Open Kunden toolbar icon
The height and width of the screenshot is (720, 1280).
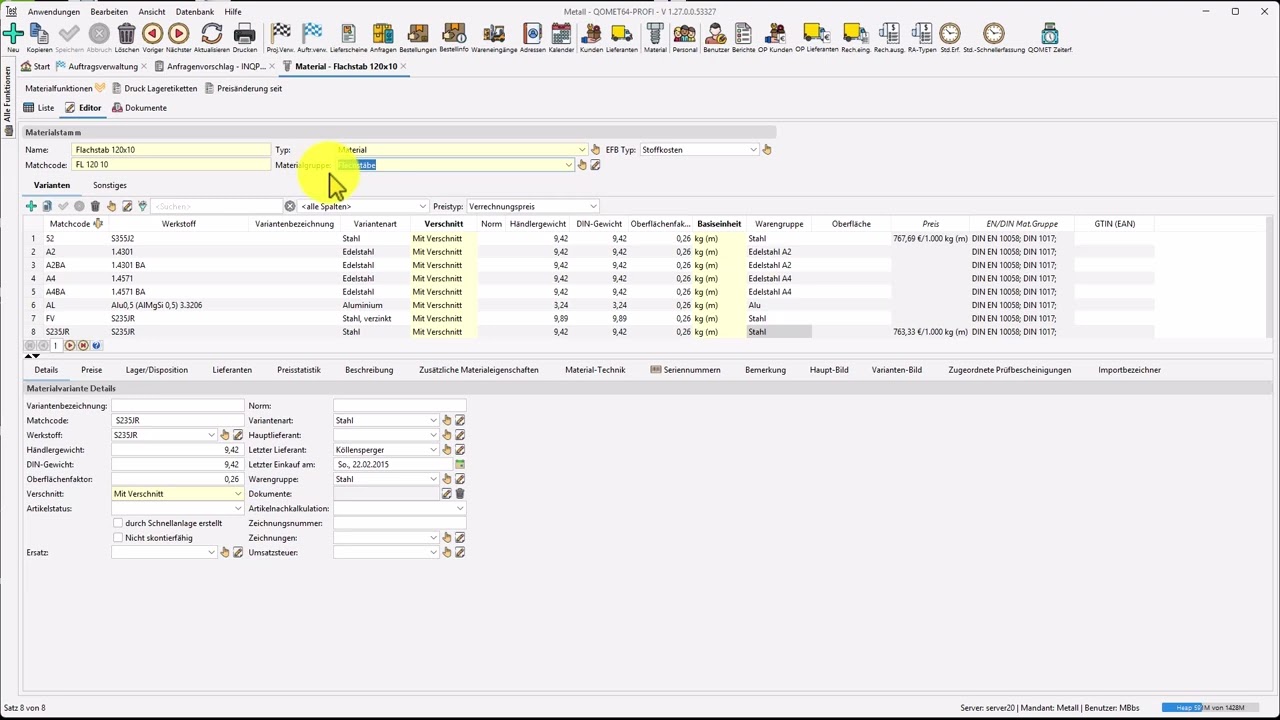click(591, 34)
